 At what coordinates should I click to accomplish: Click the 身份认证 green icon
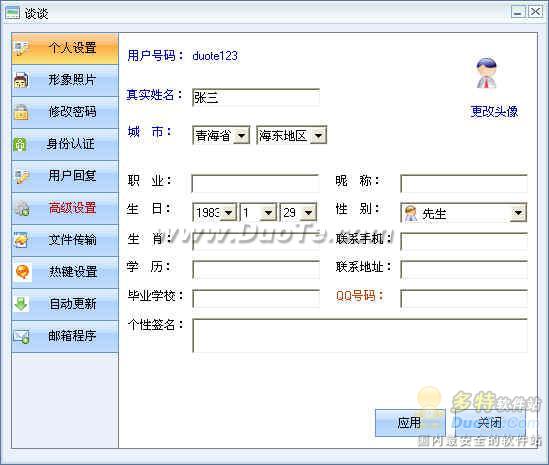[x=20, y=144]
